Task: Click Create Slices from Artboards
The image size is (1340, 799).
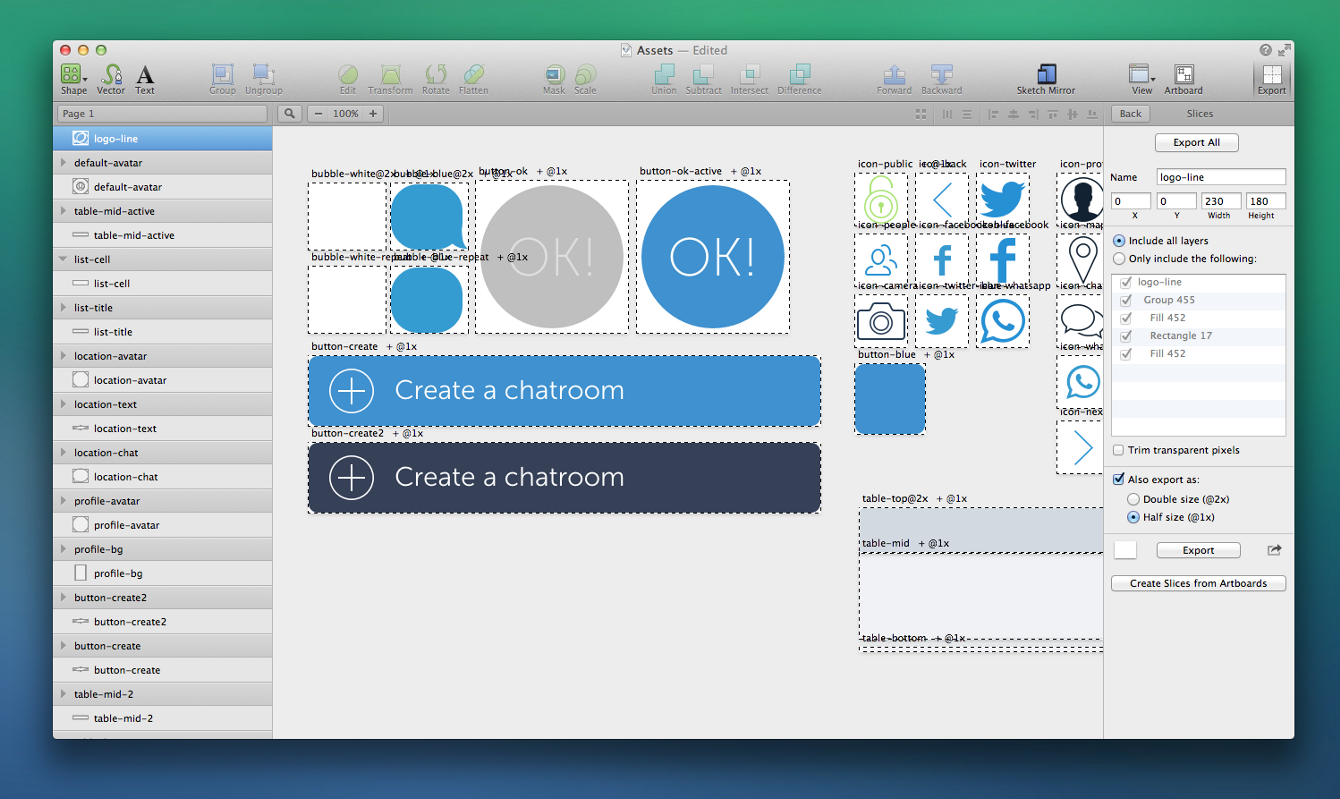Action: [x=1198, y=583]
